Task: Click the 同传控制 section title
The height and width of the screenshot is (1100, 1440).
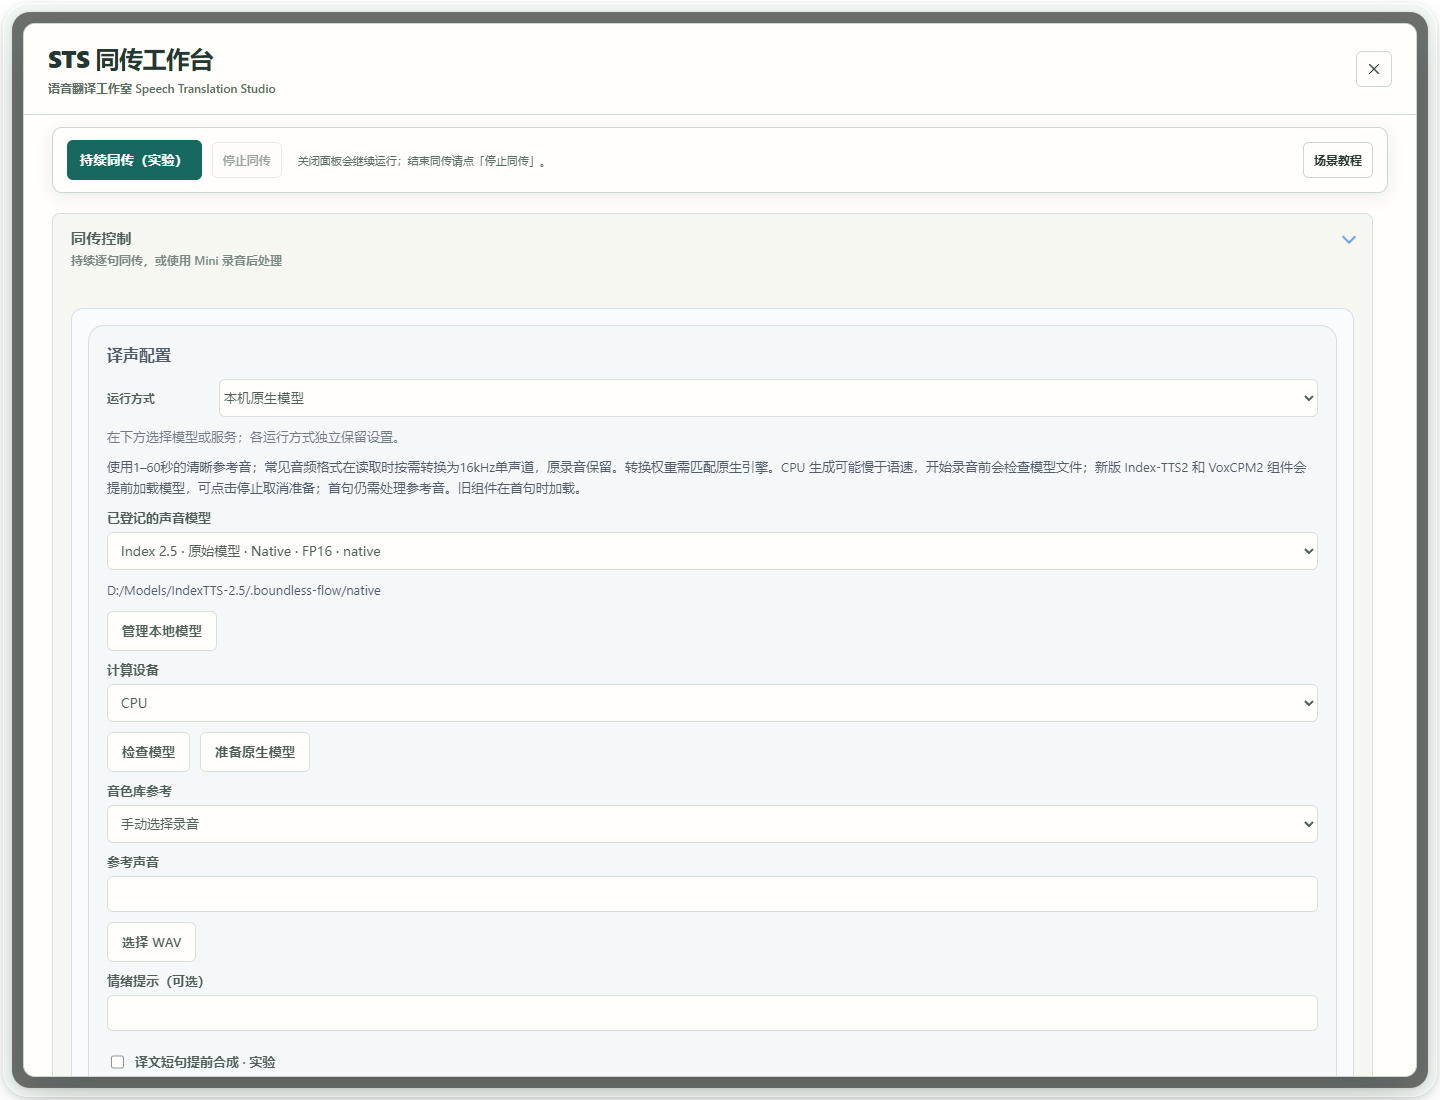Action: 101,239
